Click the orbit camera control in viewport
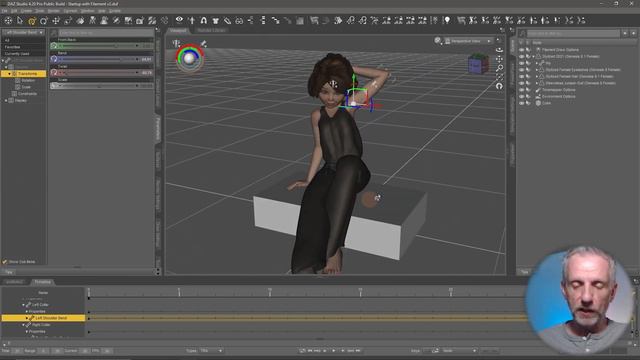640x360 pixels. tap(499, 50)
